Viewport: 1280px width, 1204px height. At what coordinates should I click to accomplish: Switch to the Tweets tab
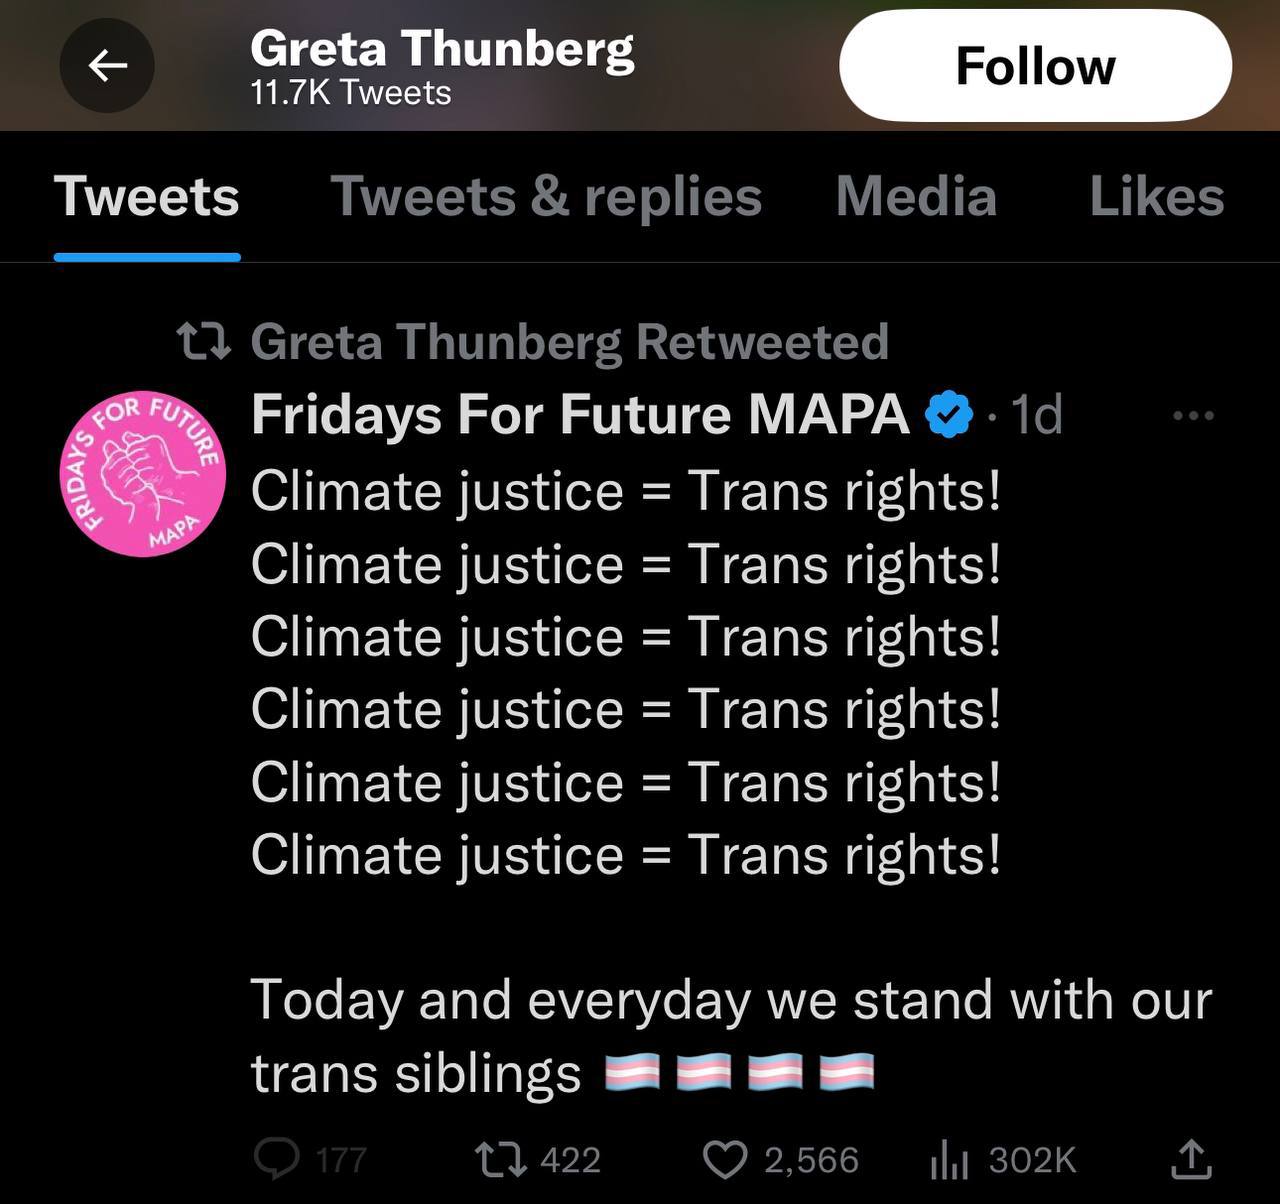(147, 196)
